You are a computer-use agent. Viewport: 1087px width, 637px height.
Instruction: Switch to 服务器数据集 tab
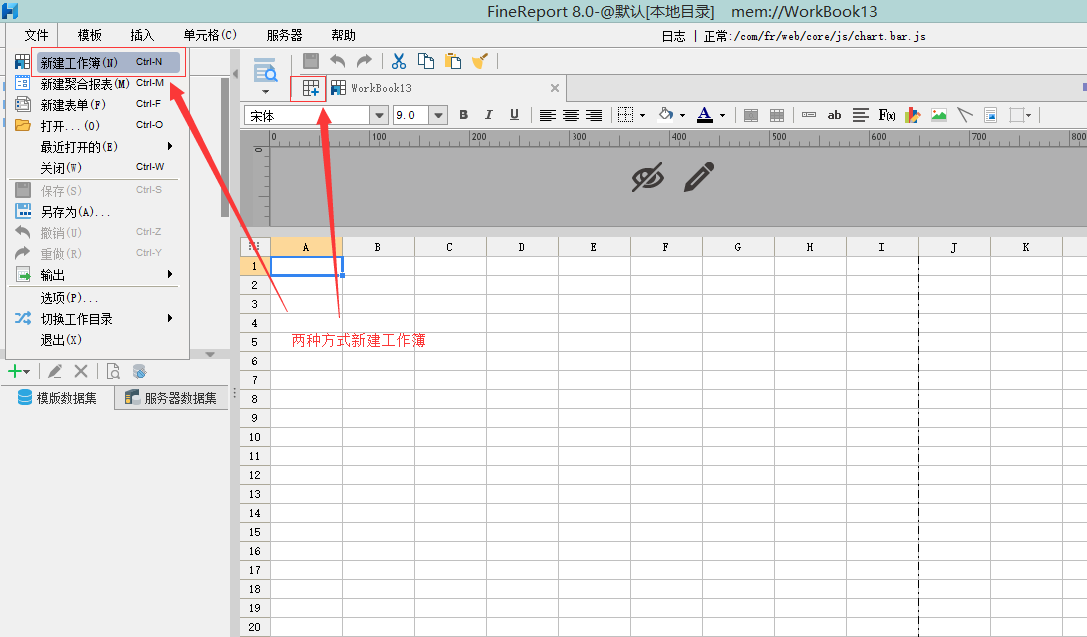171,398
